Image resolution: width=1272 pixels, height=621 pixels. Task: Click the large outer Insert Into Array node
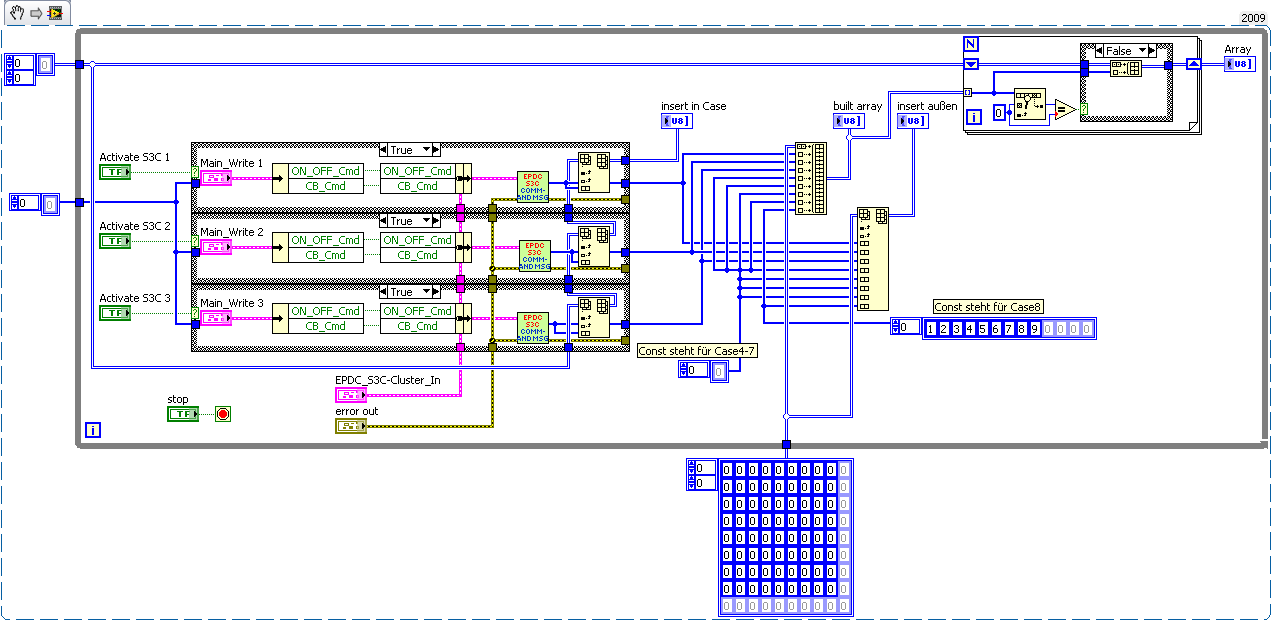click(x=873, y=259)
